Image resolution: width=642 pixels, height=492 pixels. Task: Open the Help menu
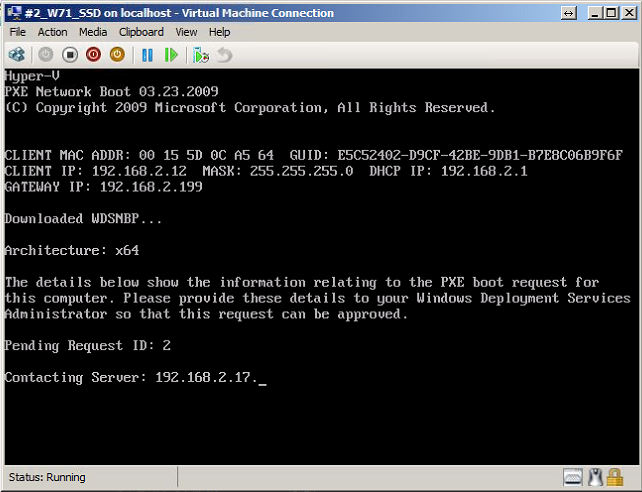[219, 32]
